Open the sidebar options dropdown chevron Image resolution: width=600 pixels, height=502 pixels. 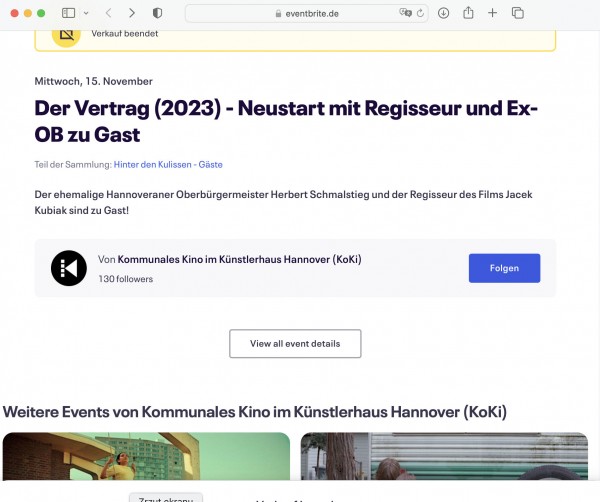(x=86, y=13)
